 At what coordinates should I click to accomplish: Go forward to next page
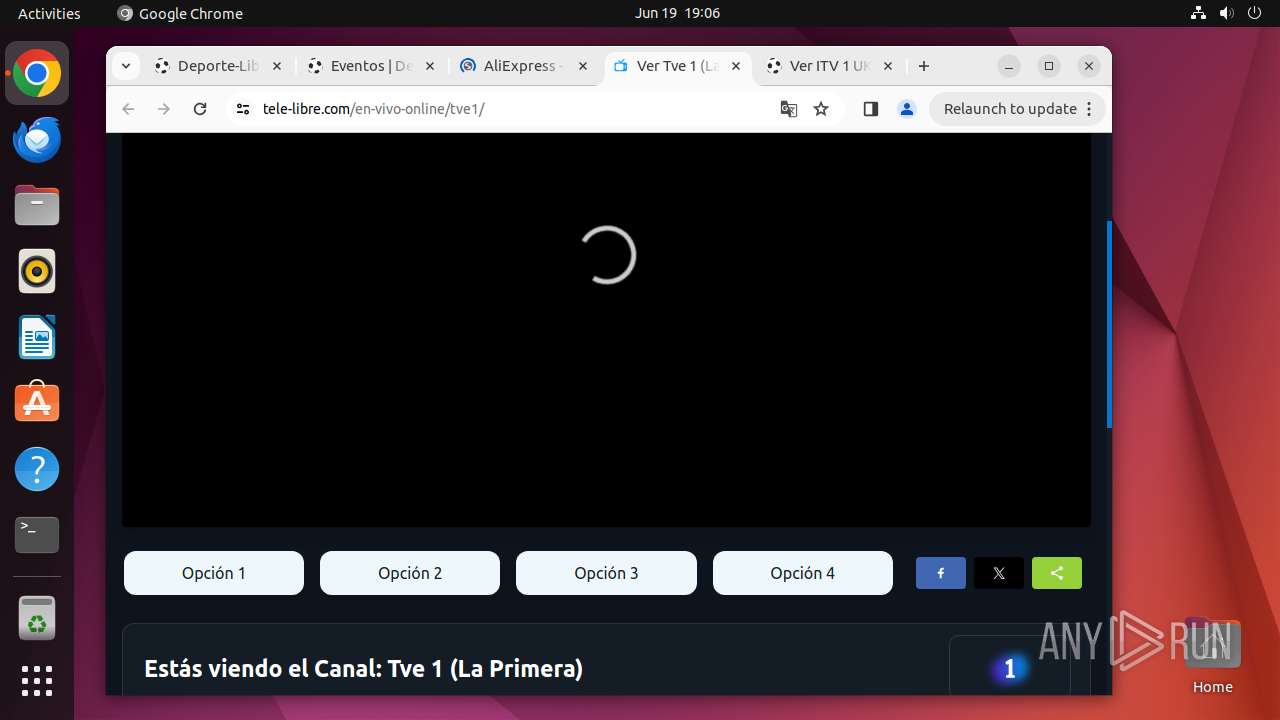[x=164, y=109]
